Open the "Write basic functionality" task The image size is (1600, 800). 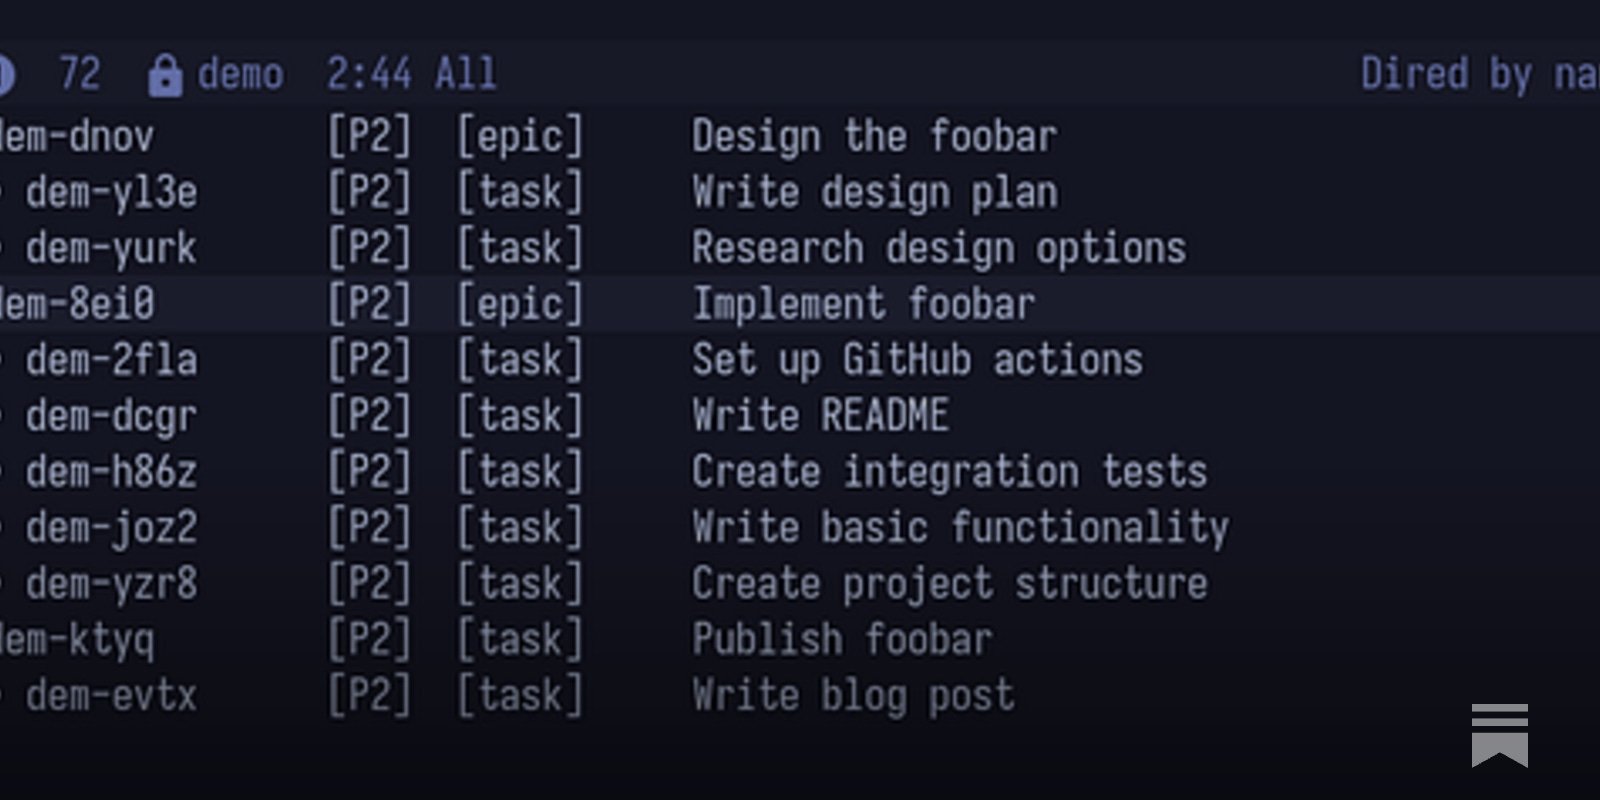pyautogui.click(x=959, y=529)
